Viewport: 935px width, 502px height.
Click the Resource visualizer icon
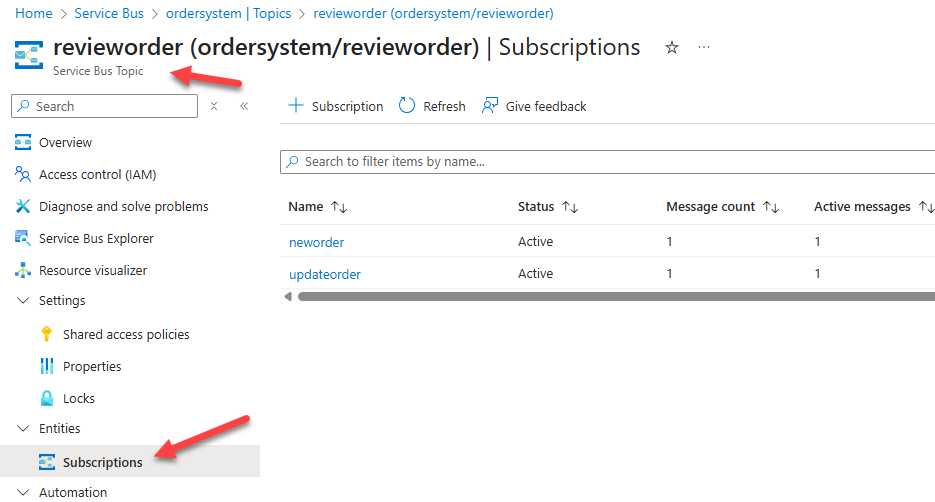[x=23, y=270]
